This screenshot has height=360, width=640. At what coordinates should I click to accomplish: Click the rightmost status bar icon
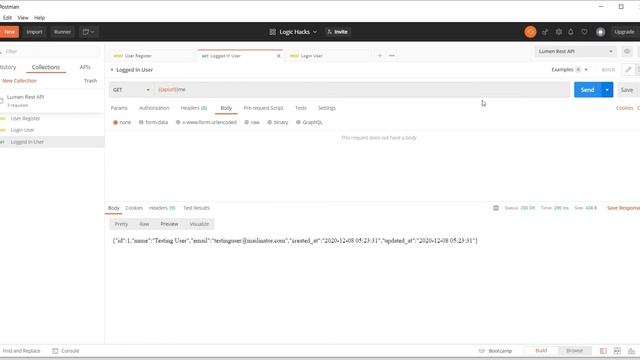point(631,351)
